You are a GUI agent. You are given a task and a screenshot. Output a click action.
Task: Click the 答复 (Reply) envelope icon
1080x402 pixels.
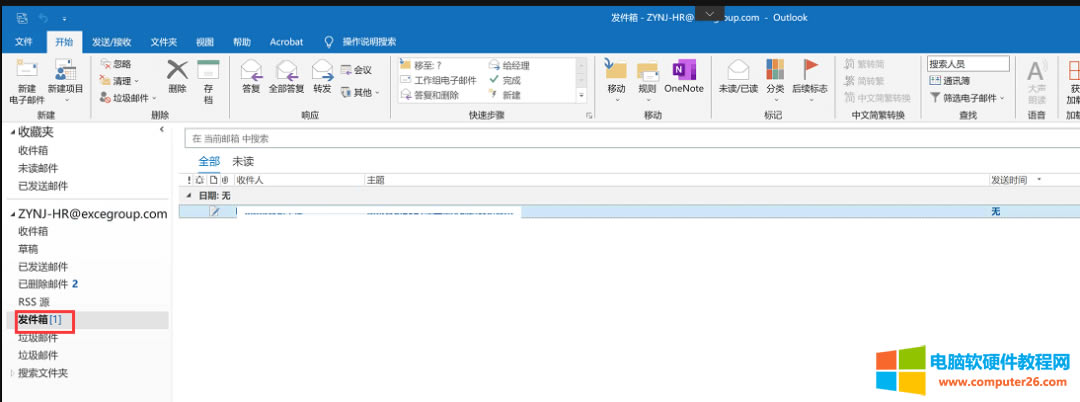click(x=251, y=75)
